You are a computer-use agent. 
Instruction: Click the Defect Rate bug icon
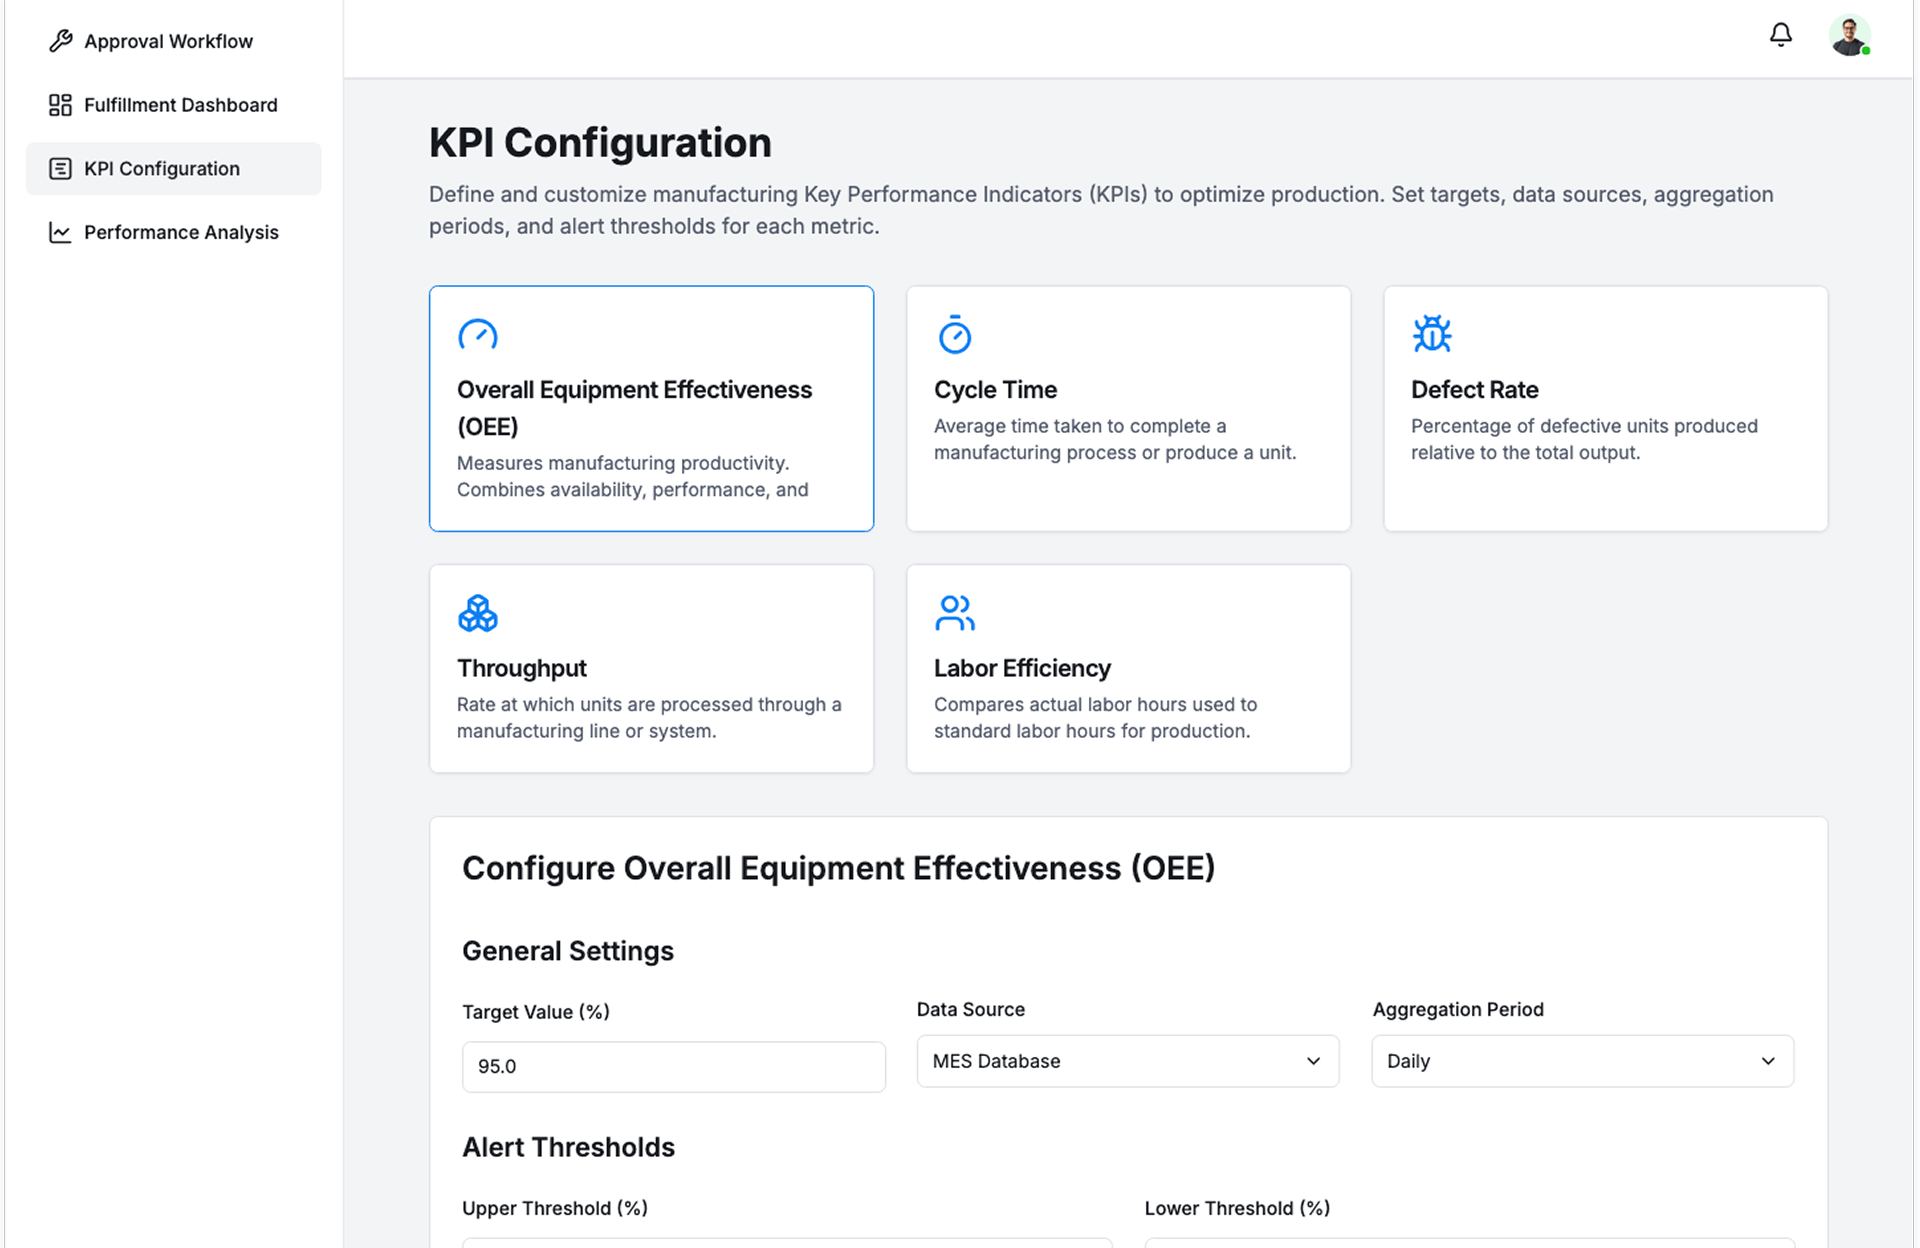click(x=1431, y=334)
